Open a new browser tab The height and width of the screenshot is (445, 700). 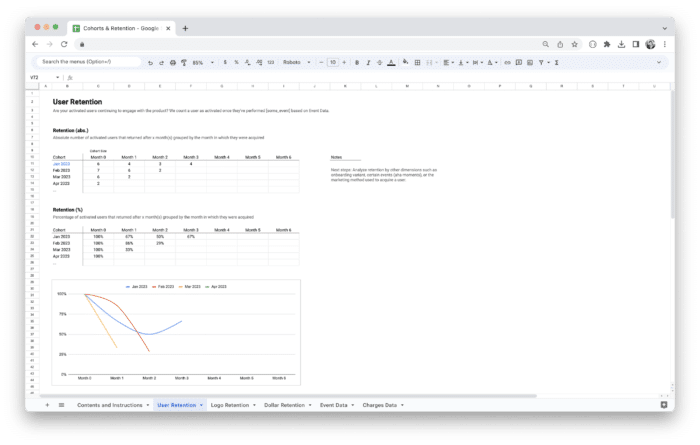(185, 28)
